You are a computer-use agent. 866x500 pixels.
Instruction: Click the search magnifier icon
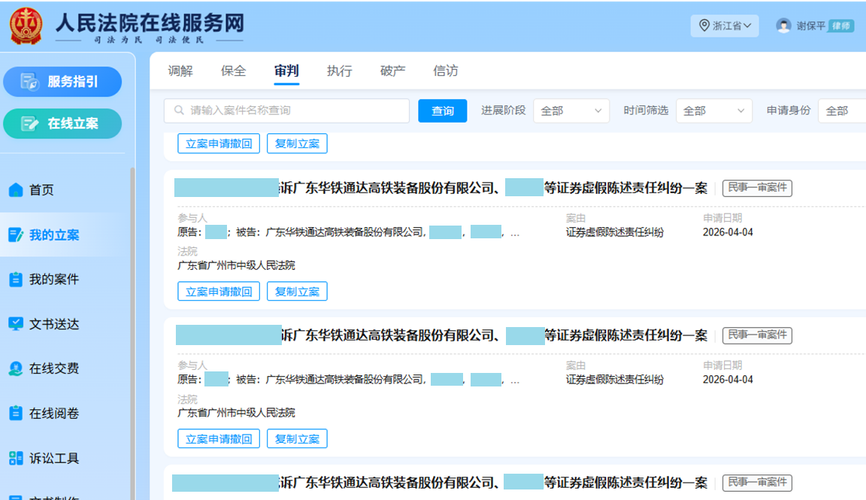(x=179, y=110)
